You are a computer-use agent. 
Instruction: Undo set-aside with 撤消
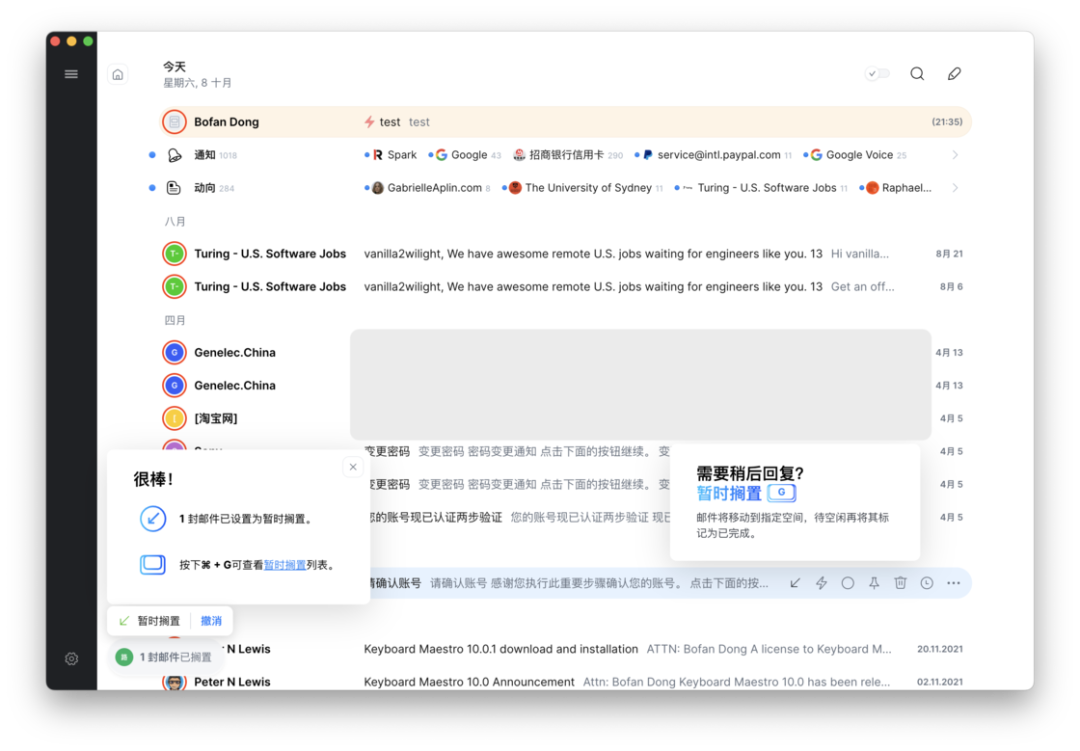click(211, 621)
